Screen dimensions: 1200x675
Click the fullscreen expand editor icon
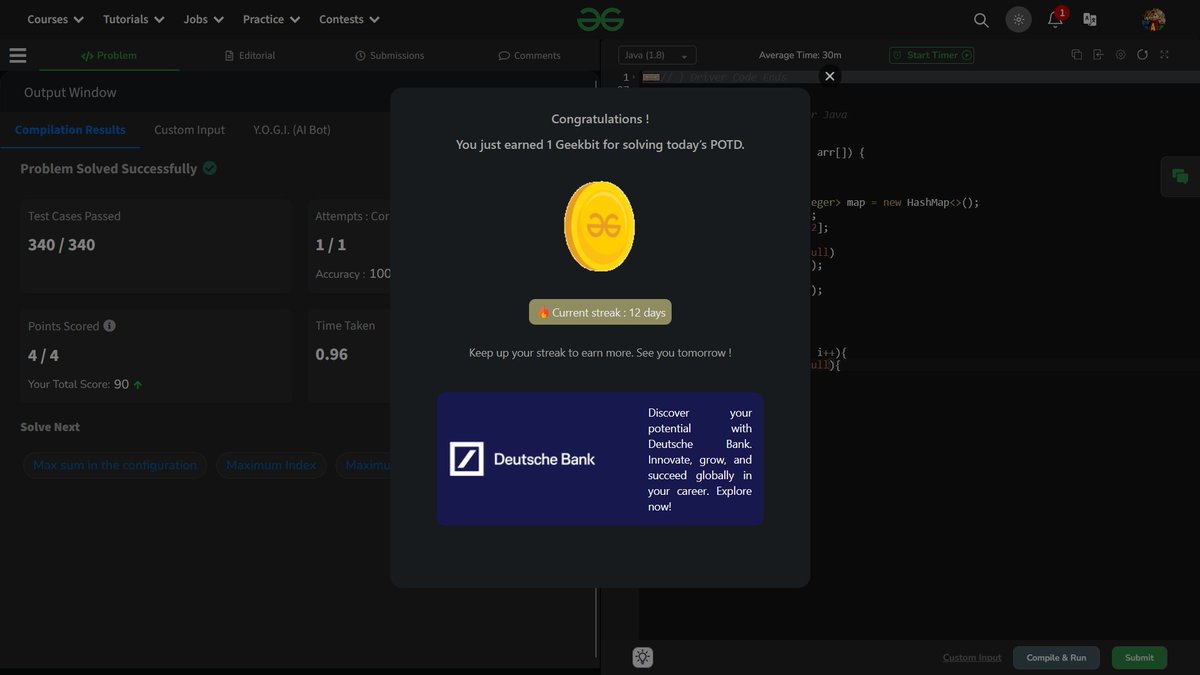point(1164,55)
